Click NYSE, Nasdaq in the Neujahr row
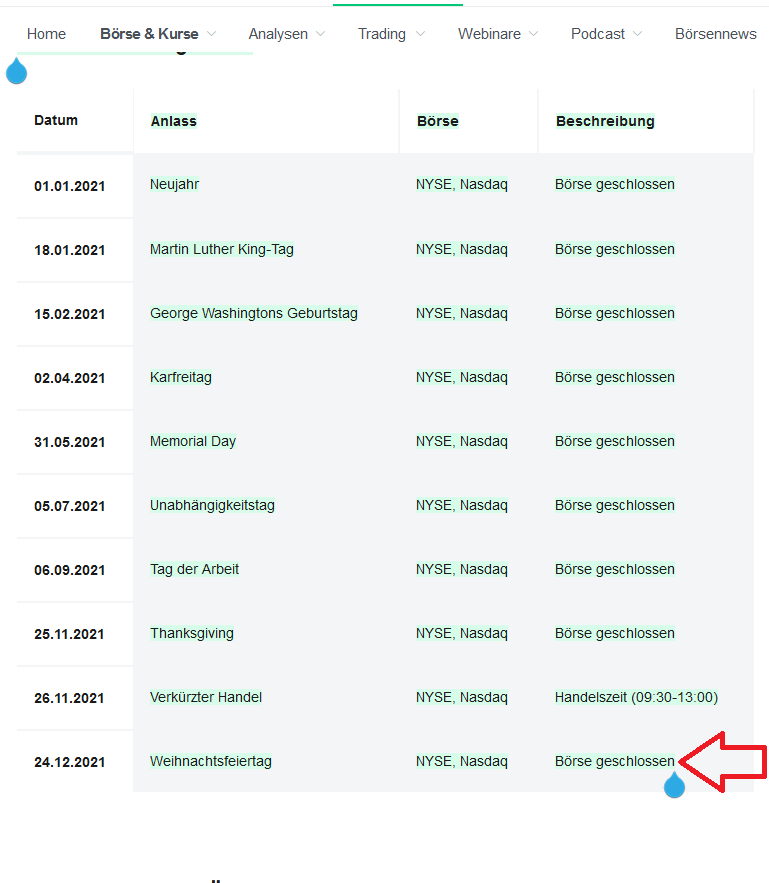Viewport: 769px width, 883px height. tap(462, 184)
